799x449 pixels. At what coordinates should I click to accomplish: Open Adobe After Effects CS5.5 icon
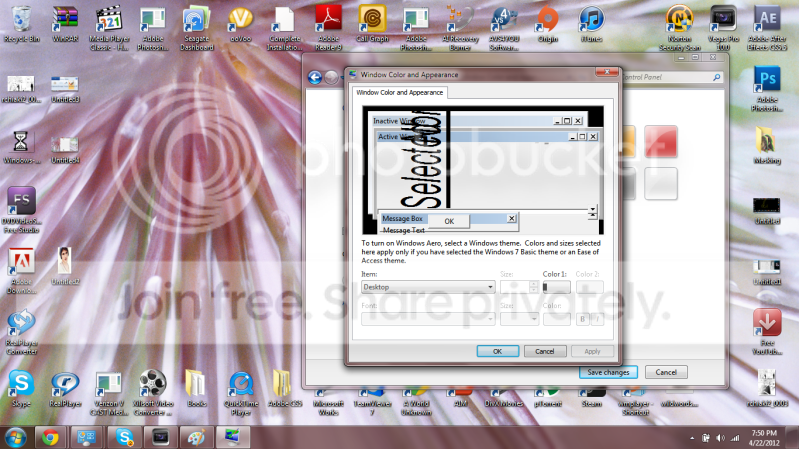click(767, 29)
